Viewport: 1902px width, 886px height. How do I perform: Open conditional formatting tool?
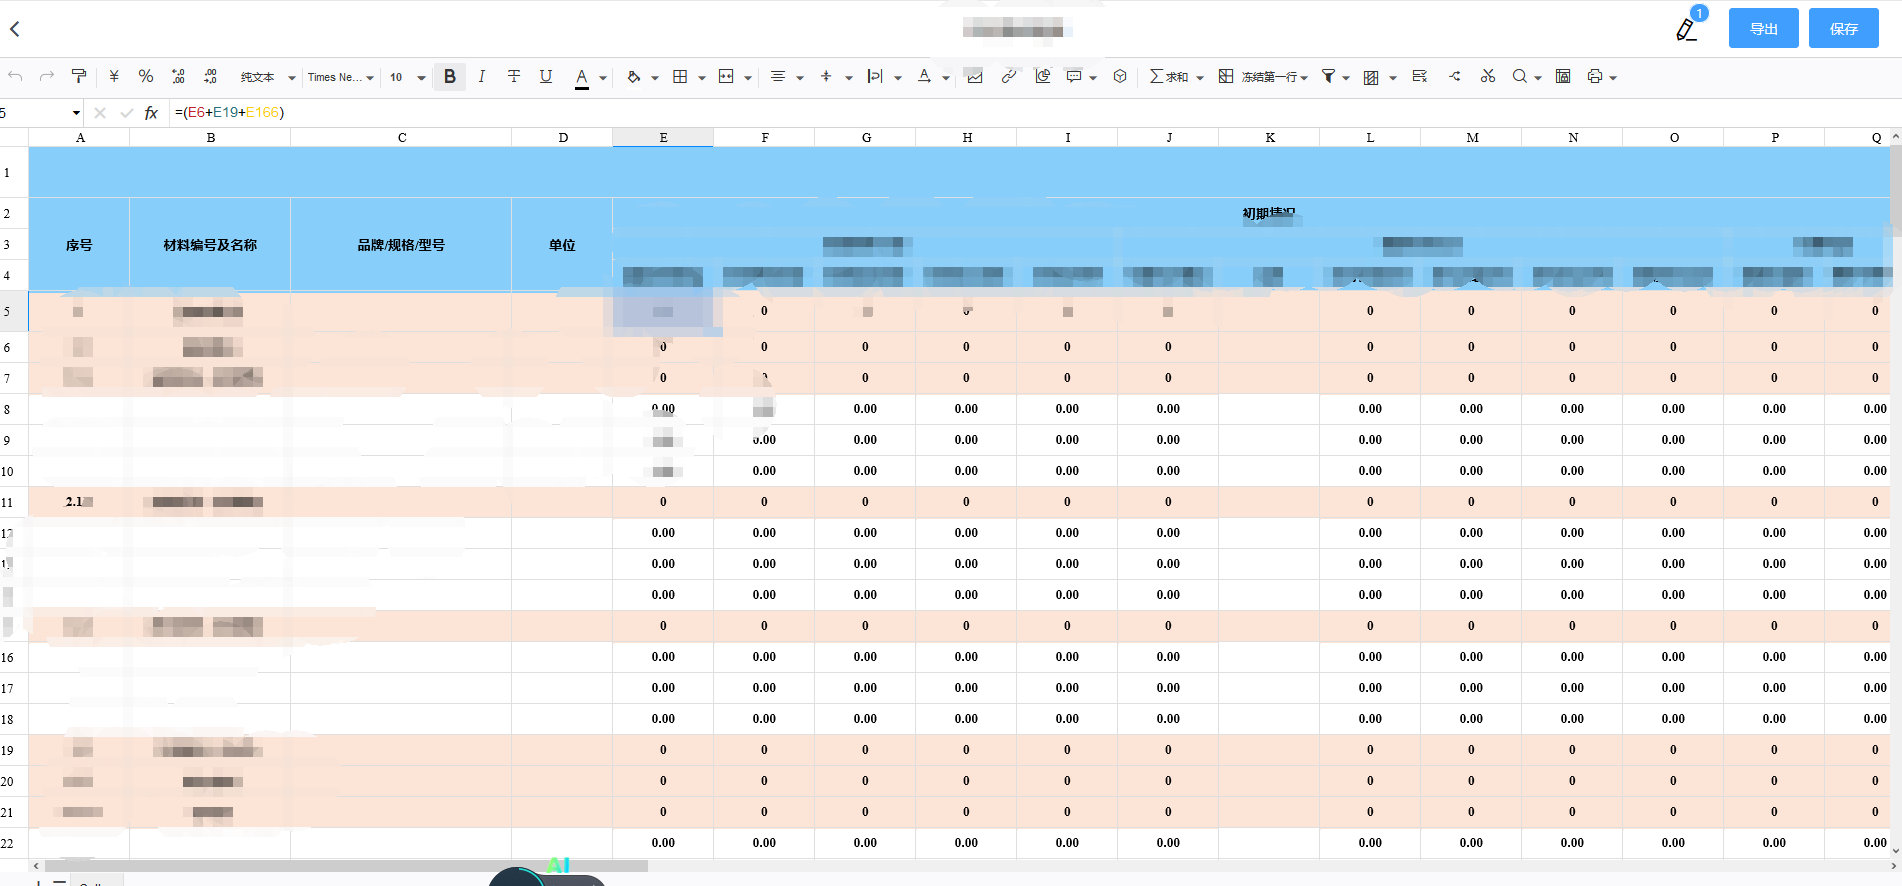[x=1372, y=77]
